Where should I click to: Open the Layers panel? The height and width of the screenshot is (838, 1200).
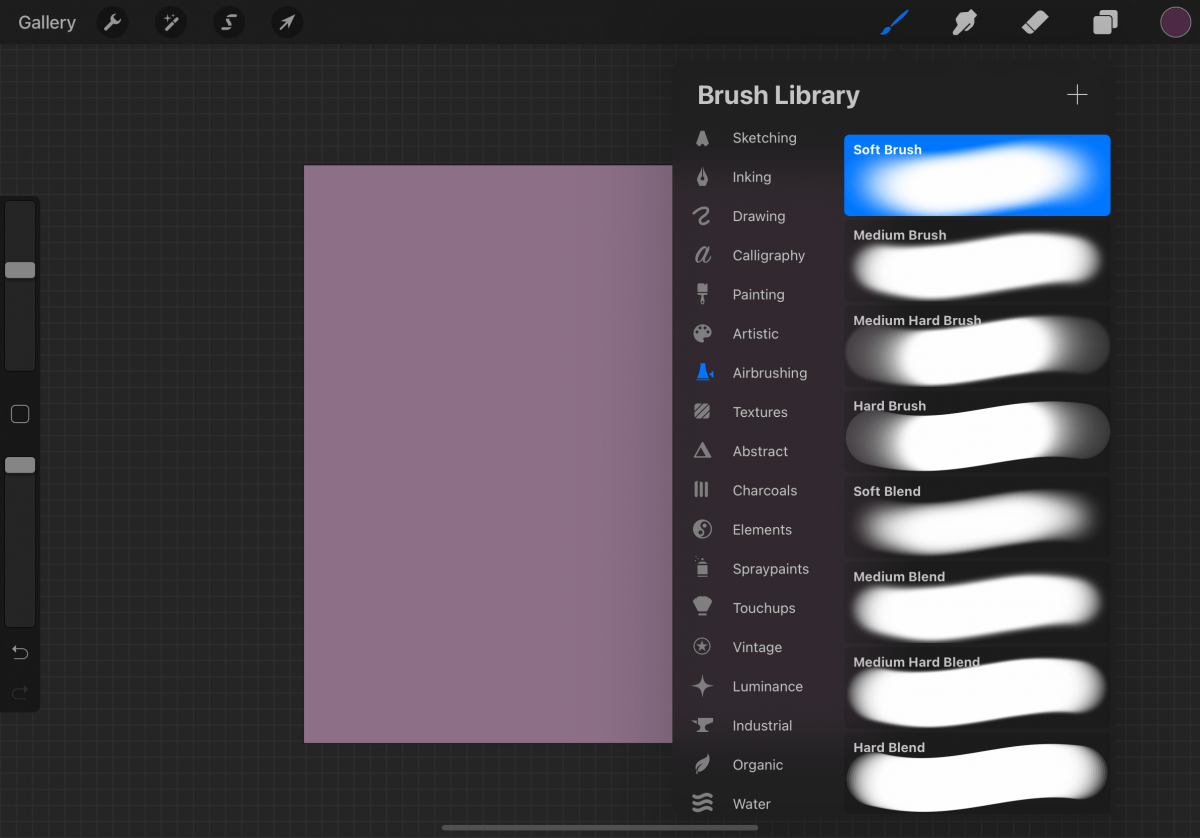click(x=1105, y=22)
